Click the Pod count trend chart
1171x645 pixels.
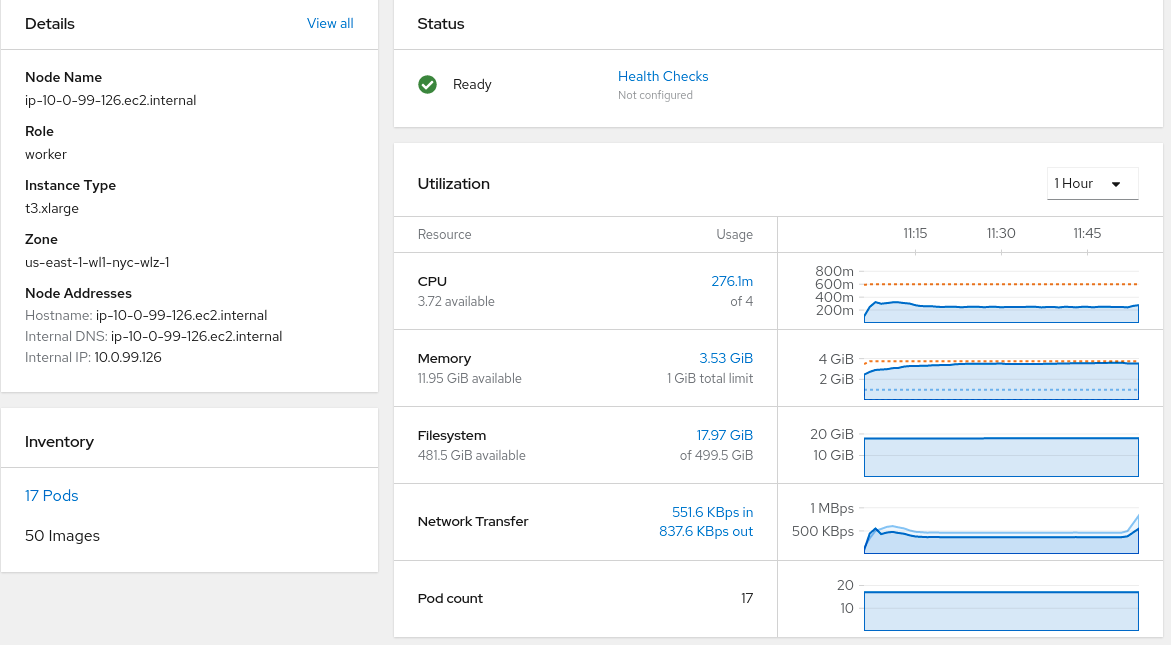1000,610
